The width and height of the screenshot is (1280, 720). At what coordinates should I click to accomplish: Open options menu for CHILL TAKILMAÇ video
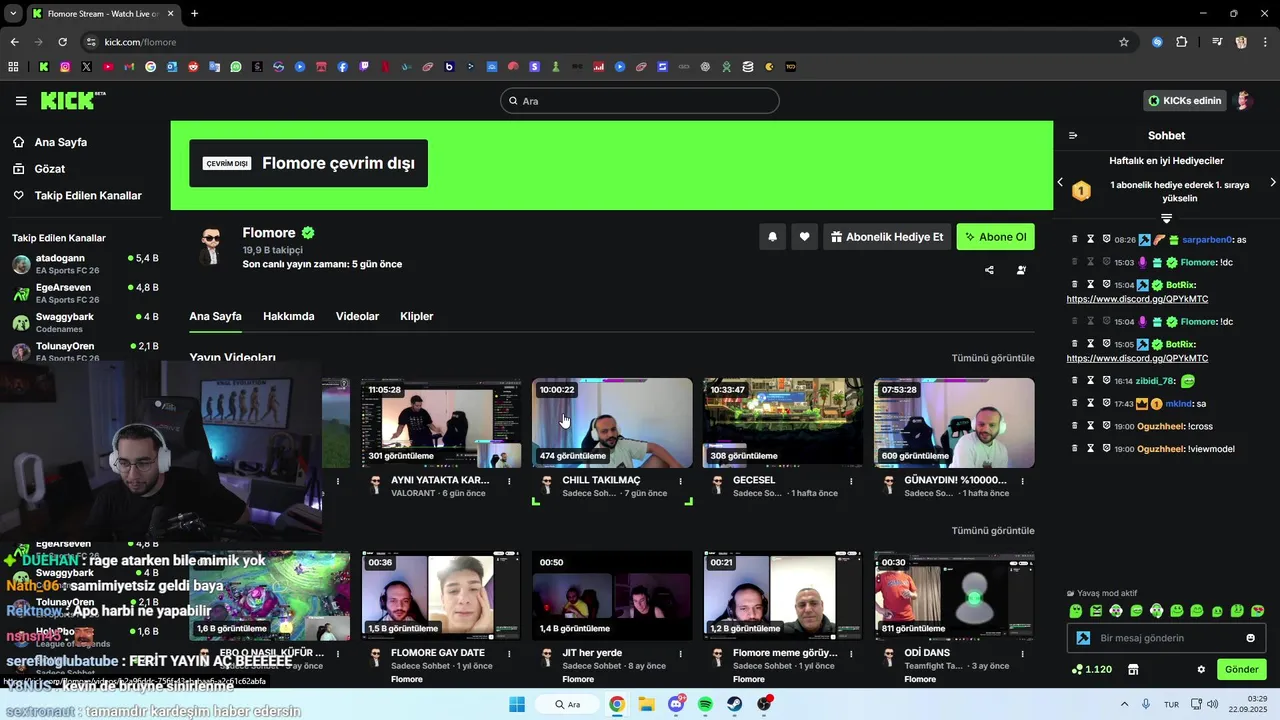(681, 481)
